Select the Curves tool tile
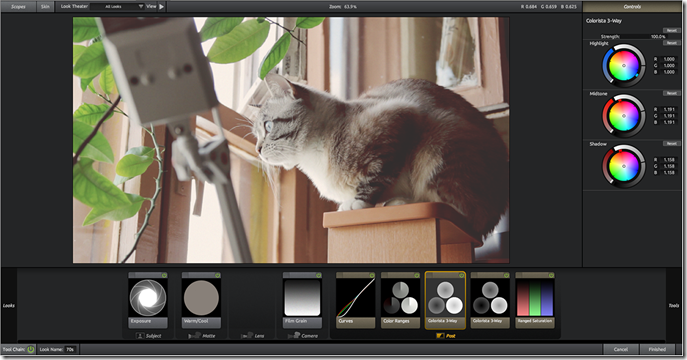This screenshot has height=360, width=687. click(356, 300)
